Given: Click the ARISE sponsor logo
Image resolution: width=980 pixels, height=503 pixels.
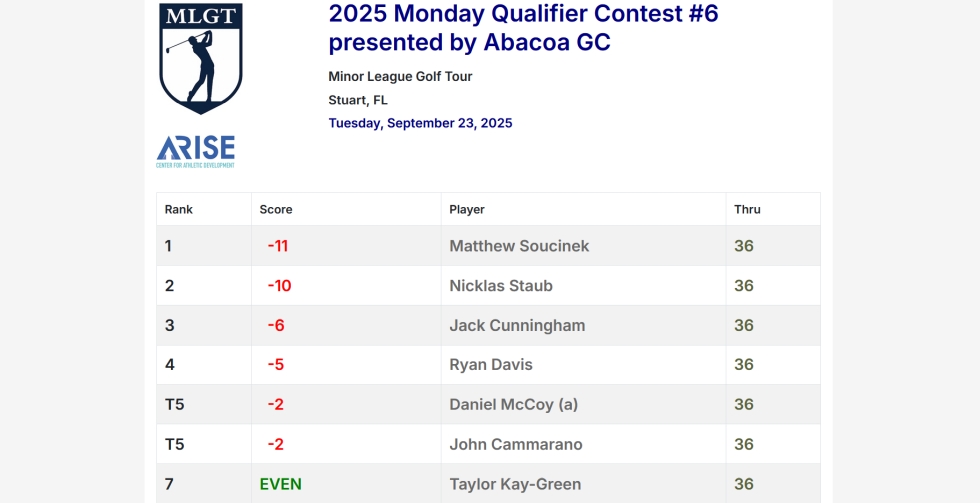Looking at the screenshot, I should [195, 151].
